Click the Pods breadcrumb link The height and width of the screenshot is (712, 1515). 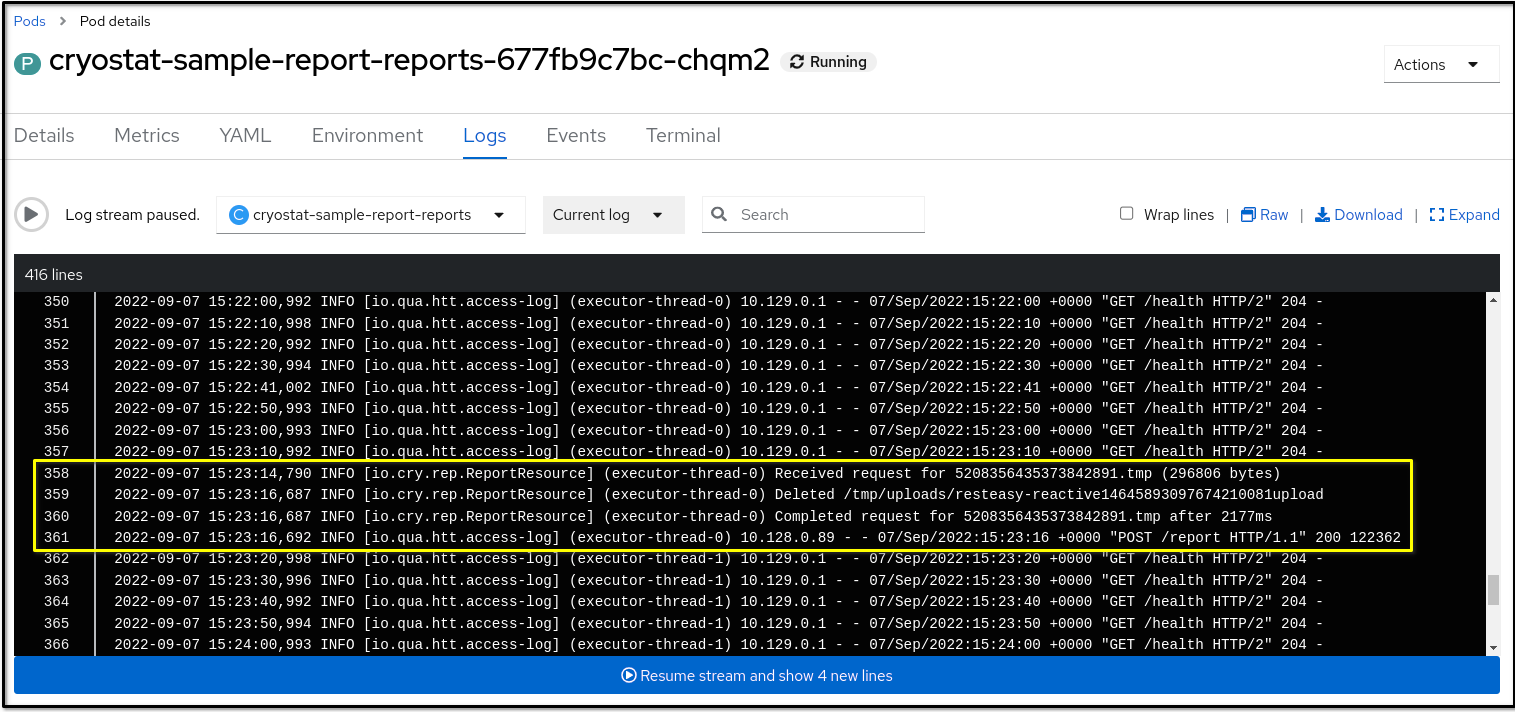pyautogui.click(x=29, y=20)
